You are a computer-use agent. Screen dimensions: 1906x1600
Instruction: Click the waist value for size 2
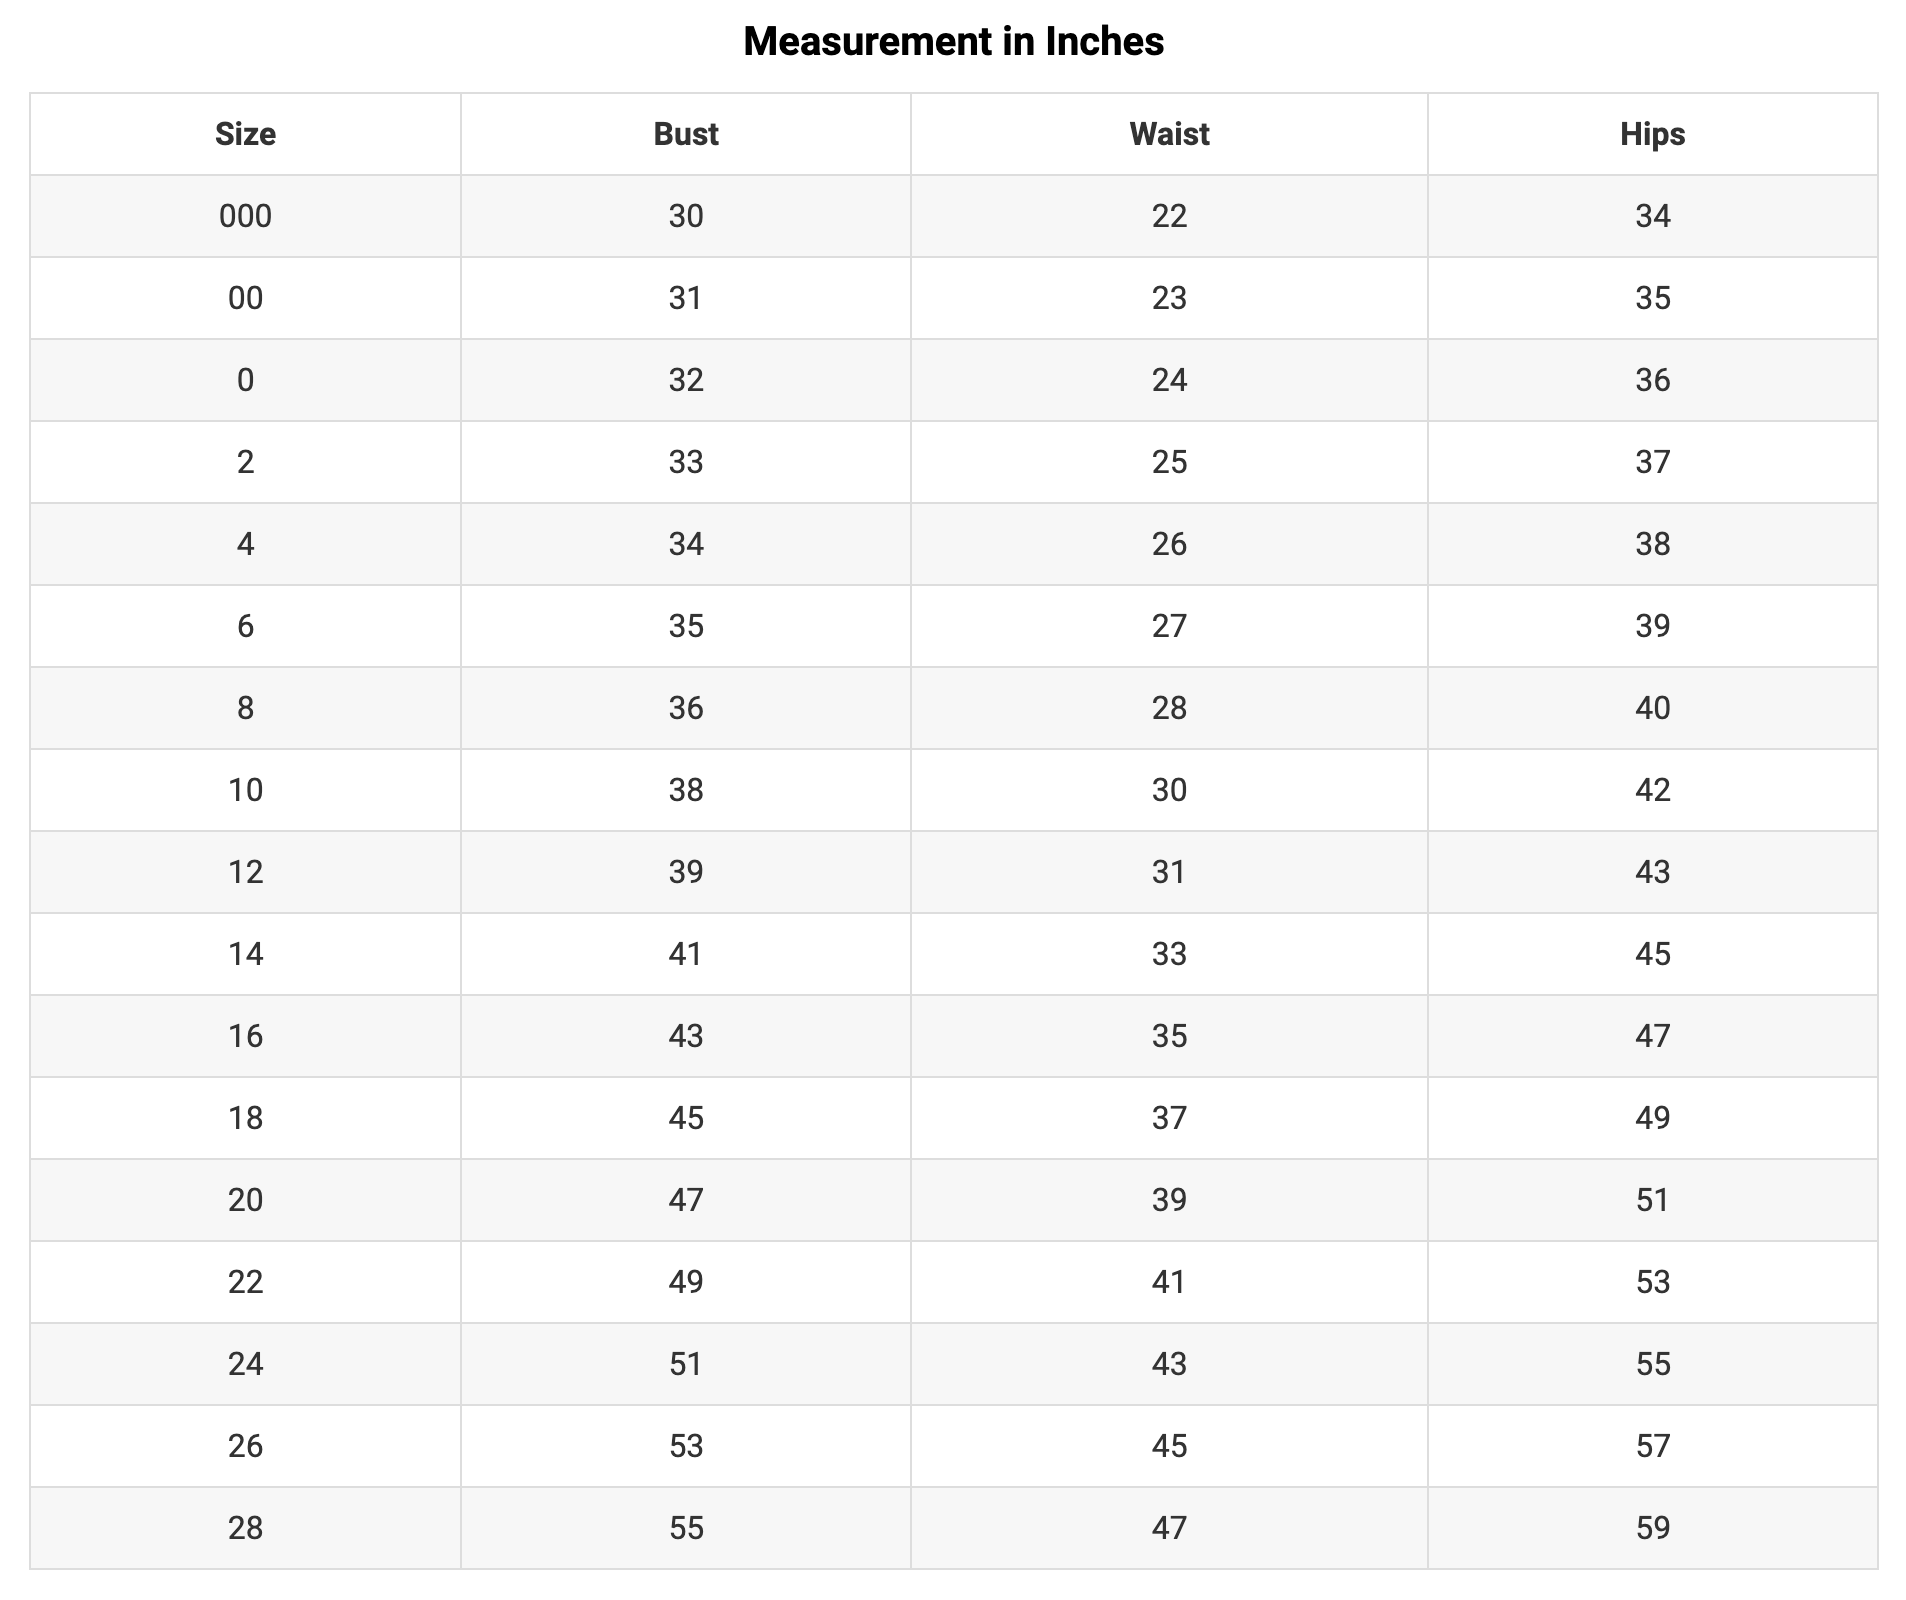point(1169,462)
